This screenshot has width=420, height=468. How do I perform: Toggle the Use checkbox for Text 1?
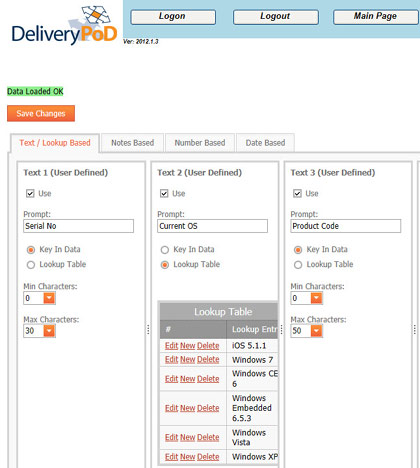click(30, 193)
